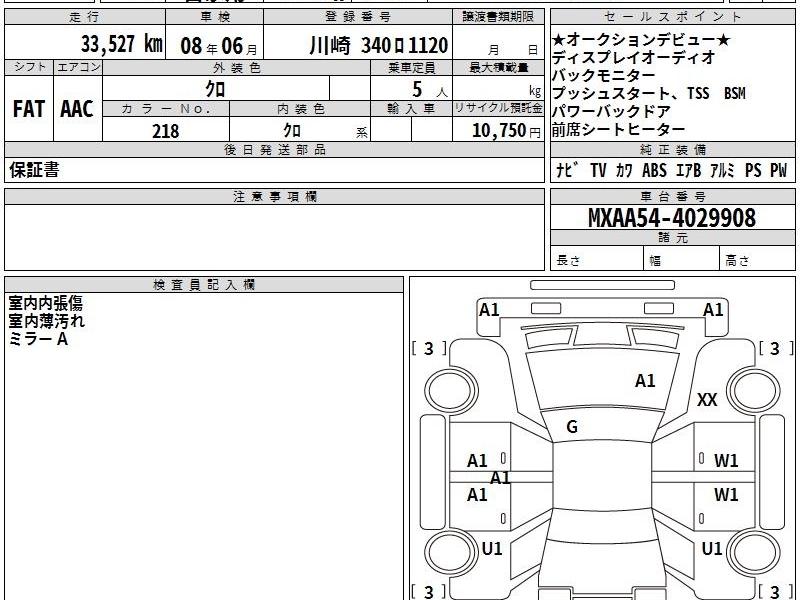This screenshot has height=600, width=800.
Task: Select the プッシュスタート、TSS BSM line
Action: (648, 93)
